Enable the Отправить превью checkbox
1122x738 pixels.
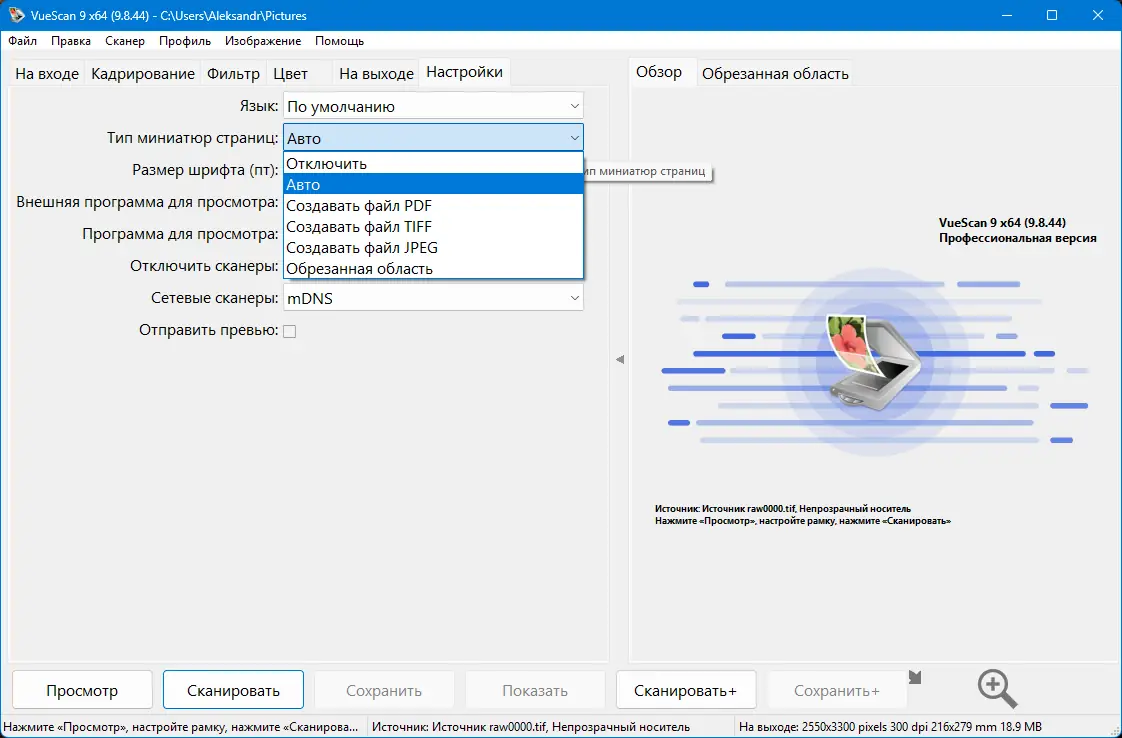289,330
